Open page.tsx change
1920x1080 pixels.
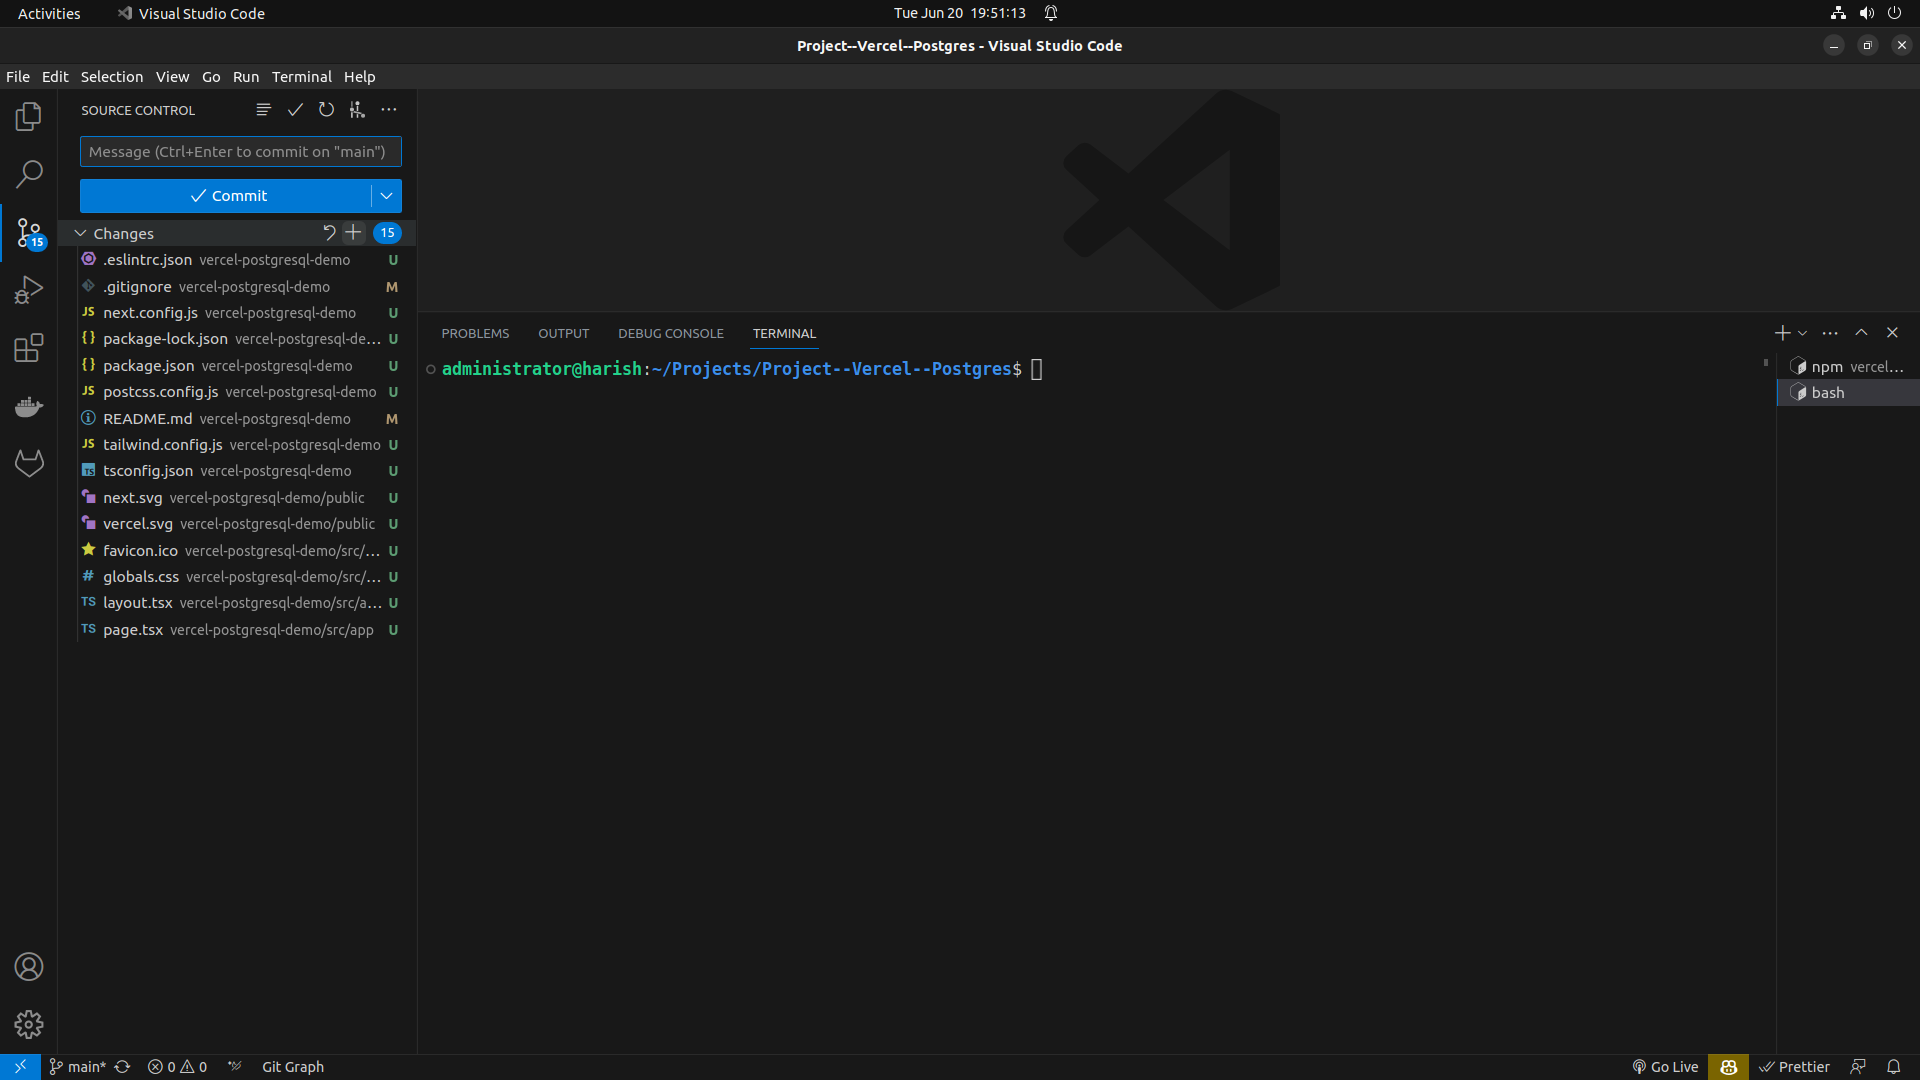point(237,630)
